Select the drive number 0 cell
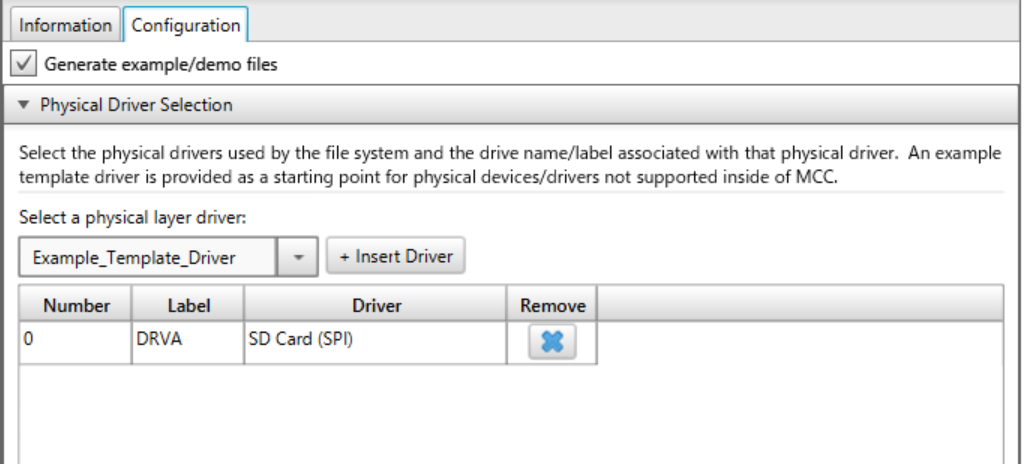The height and width of the screenshot is (464, 1031). 76,342
